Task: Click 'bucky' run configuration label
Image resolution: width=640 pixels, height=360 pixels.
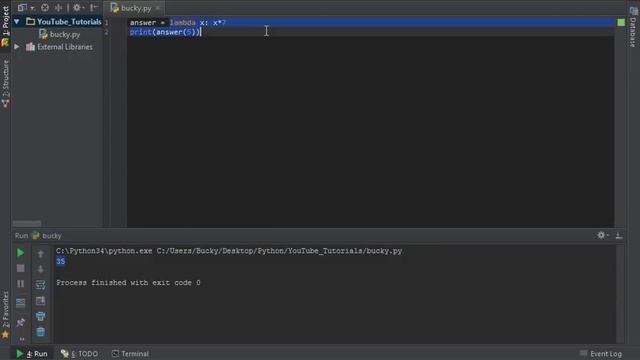Action: click(52, 236)
